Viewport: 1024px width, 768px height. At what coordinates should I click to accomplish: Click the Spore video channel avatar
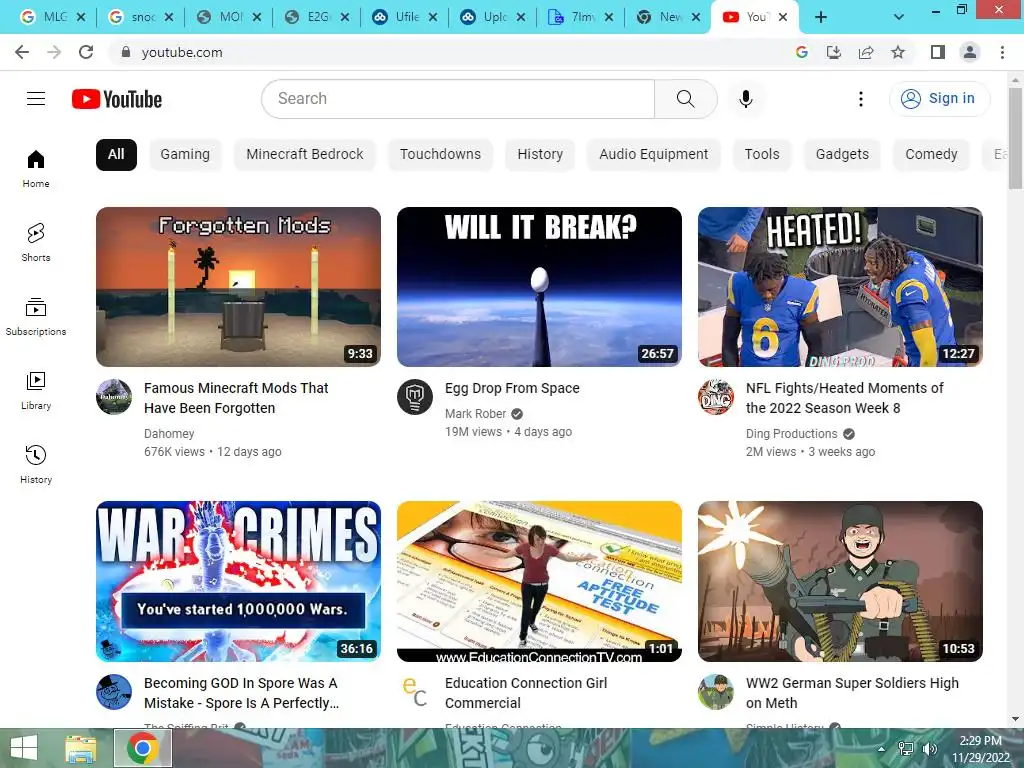pyautogui.click(x=114, y=692)
